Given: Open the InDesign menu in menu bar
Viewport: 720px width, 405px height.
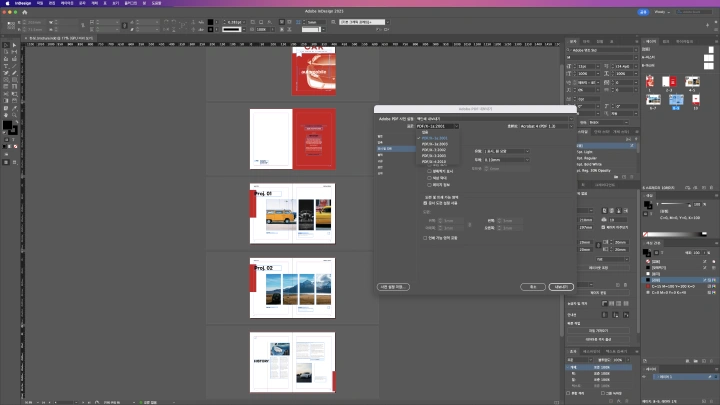Looking at the screenshot, I should 23,3.
